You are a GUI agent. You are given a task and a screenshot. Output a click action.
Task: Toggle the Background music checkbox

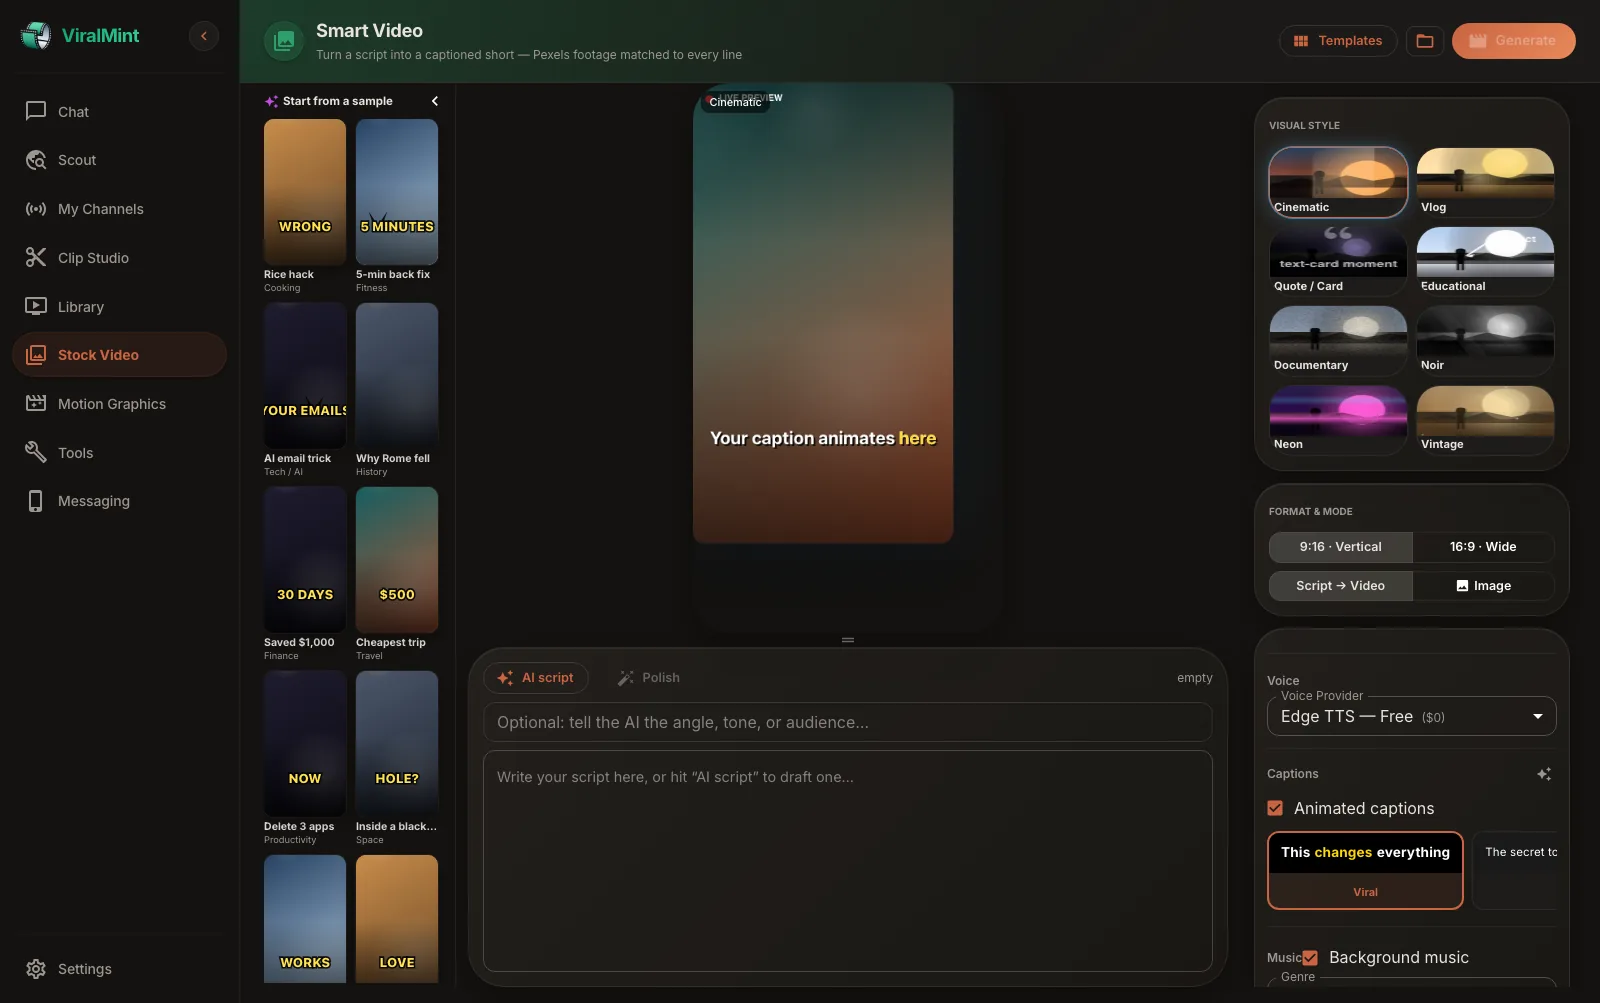pyautogui.click(x=1310, y=958)
